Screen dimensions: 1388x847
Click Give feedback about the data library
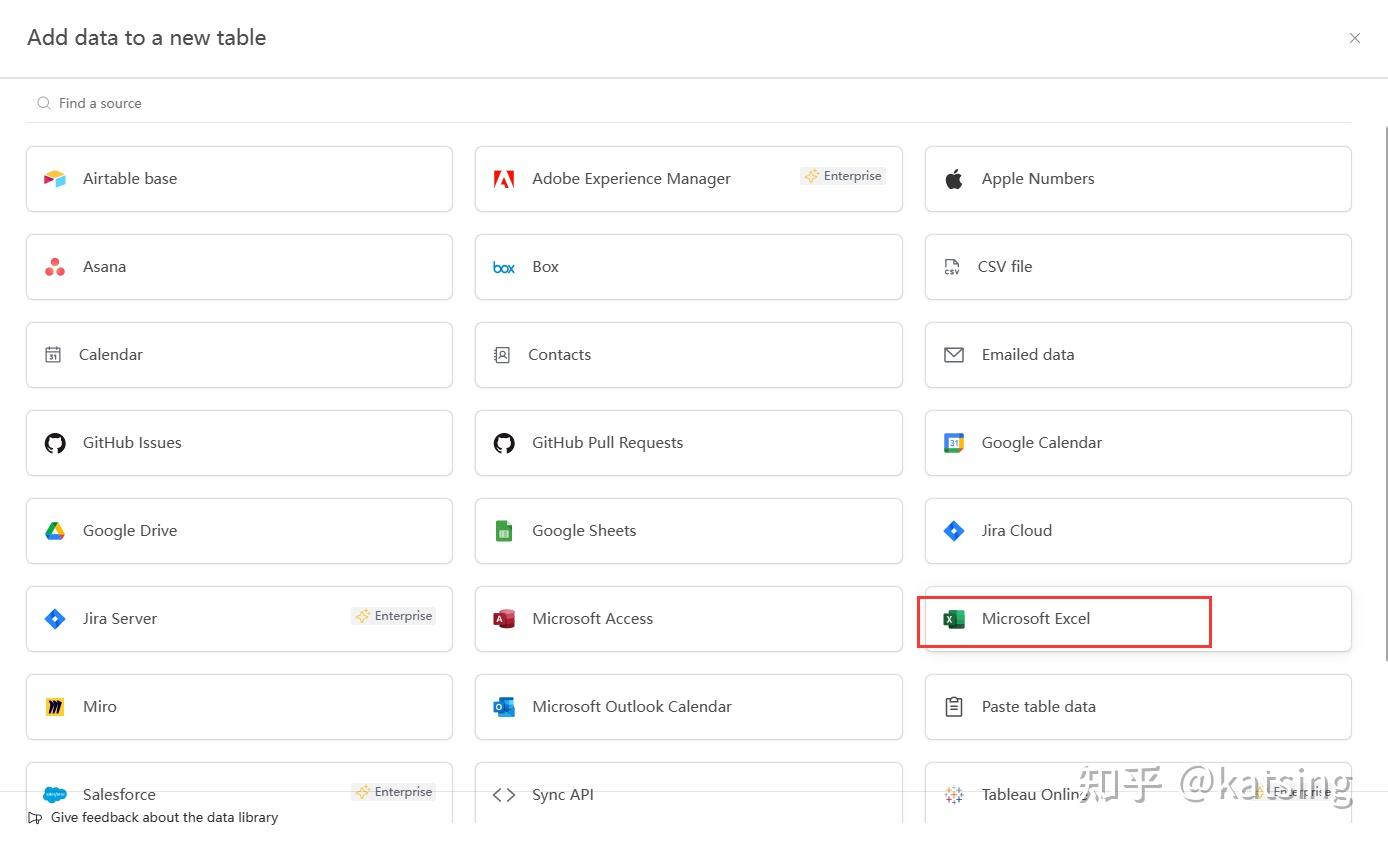pos(164,817)
